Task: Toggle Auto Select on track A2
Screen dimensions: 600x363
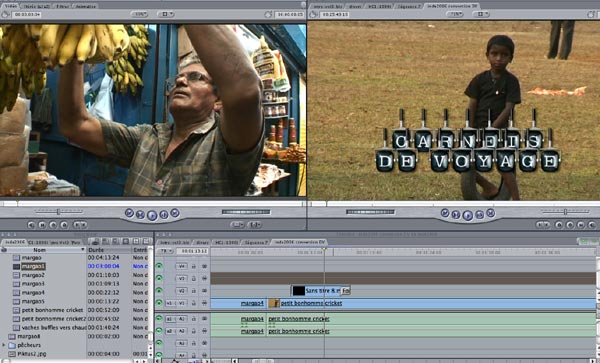Action: 204,331
